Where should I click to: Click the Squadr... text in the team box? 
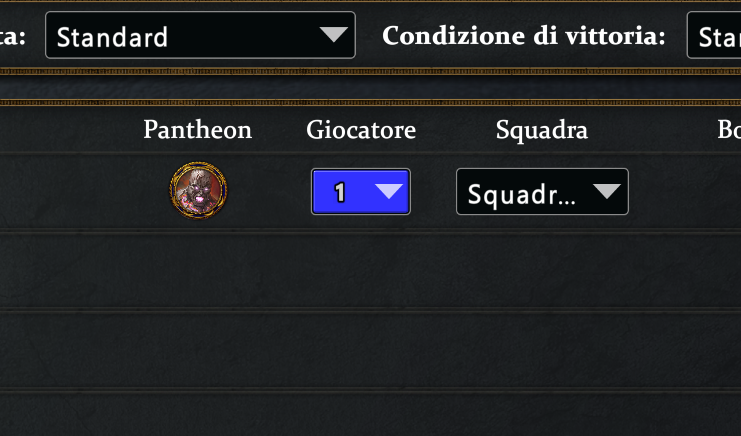click(521, 193)
